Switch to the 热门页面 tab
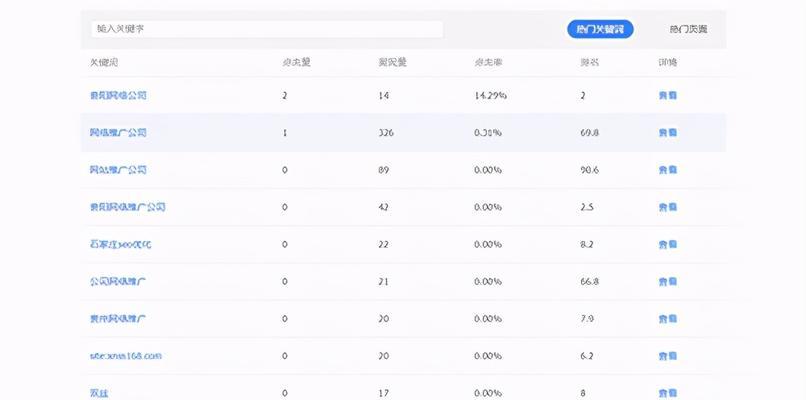The height and width of the screenshot is (400, 806). [688, 30]
